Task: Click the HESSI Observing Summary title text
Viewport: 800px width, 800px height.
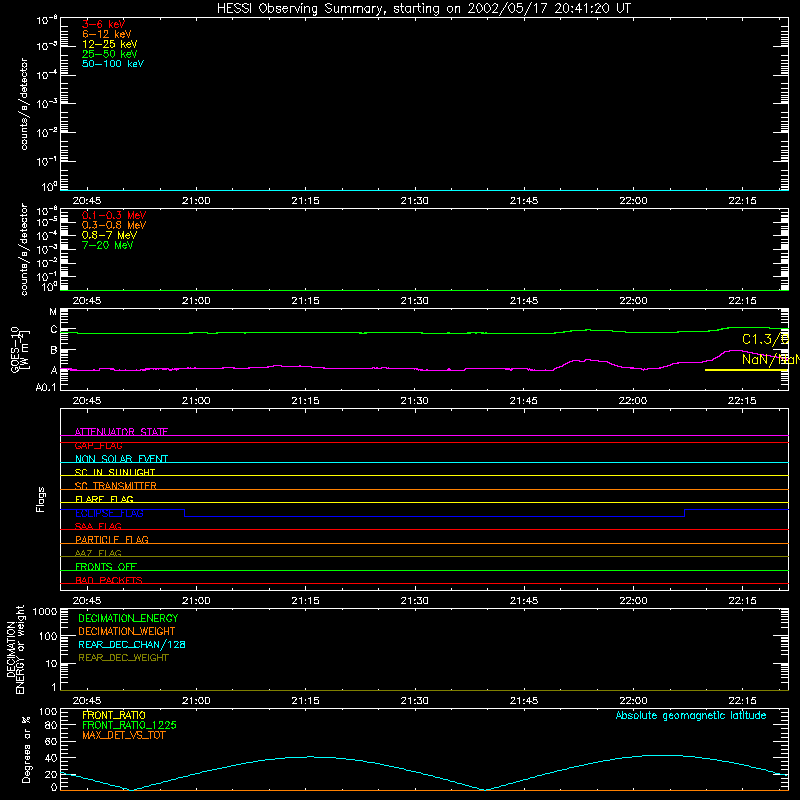Action: [x=423, y=9]
